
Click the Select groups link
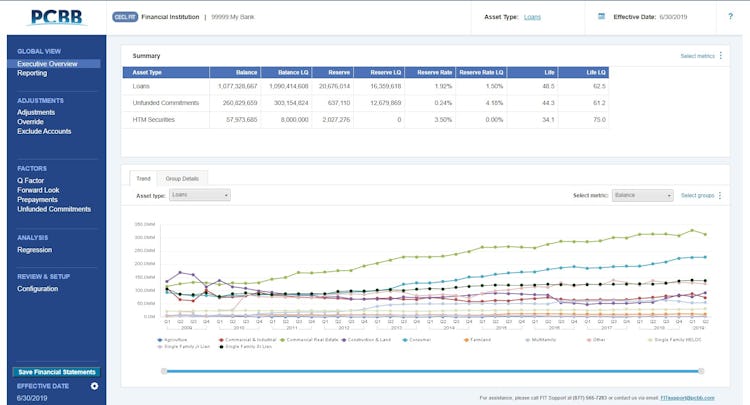697,195
